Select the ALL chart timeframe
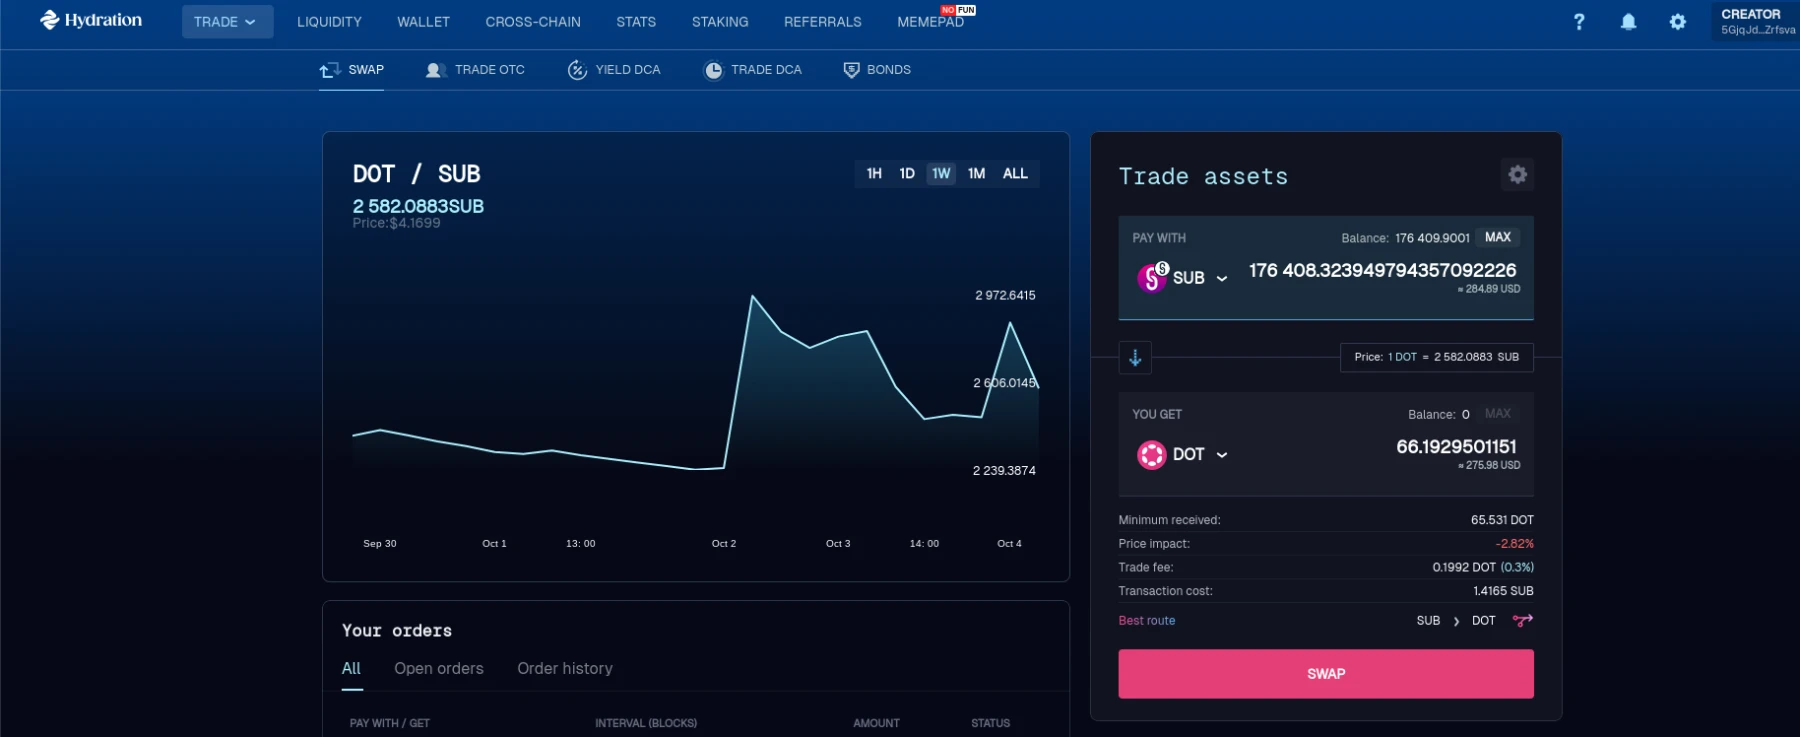 pos(1015,174)
